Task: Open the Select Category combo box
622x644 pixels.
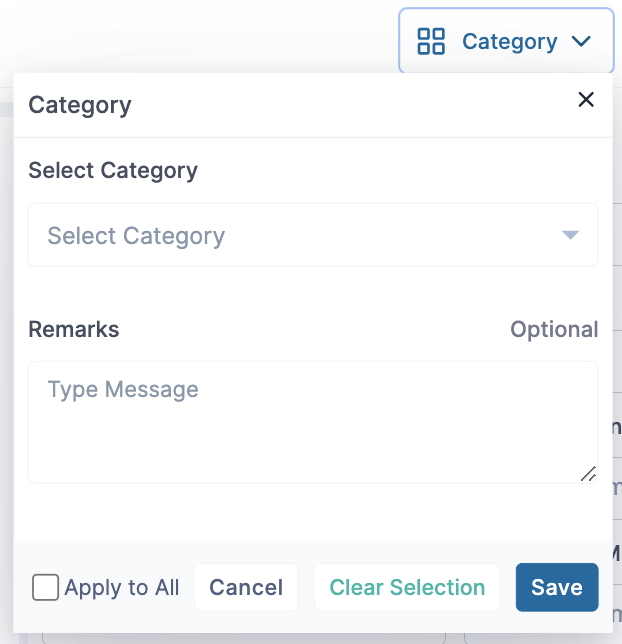Action: (312, 235)
